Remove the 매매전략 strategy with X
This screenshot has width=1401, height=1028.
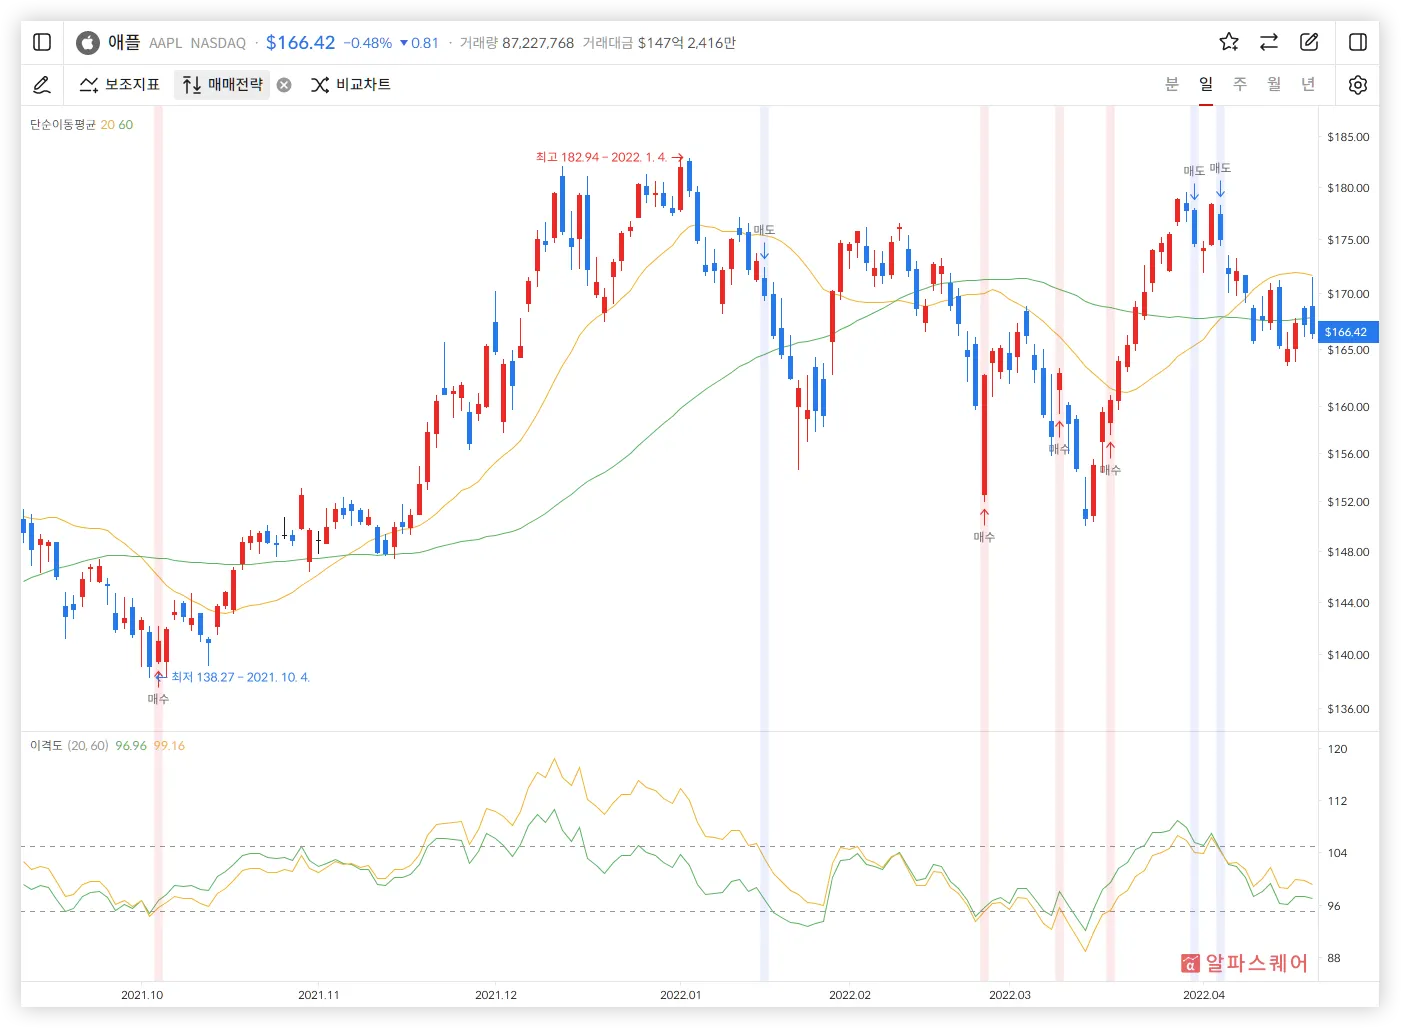point(284,85)
